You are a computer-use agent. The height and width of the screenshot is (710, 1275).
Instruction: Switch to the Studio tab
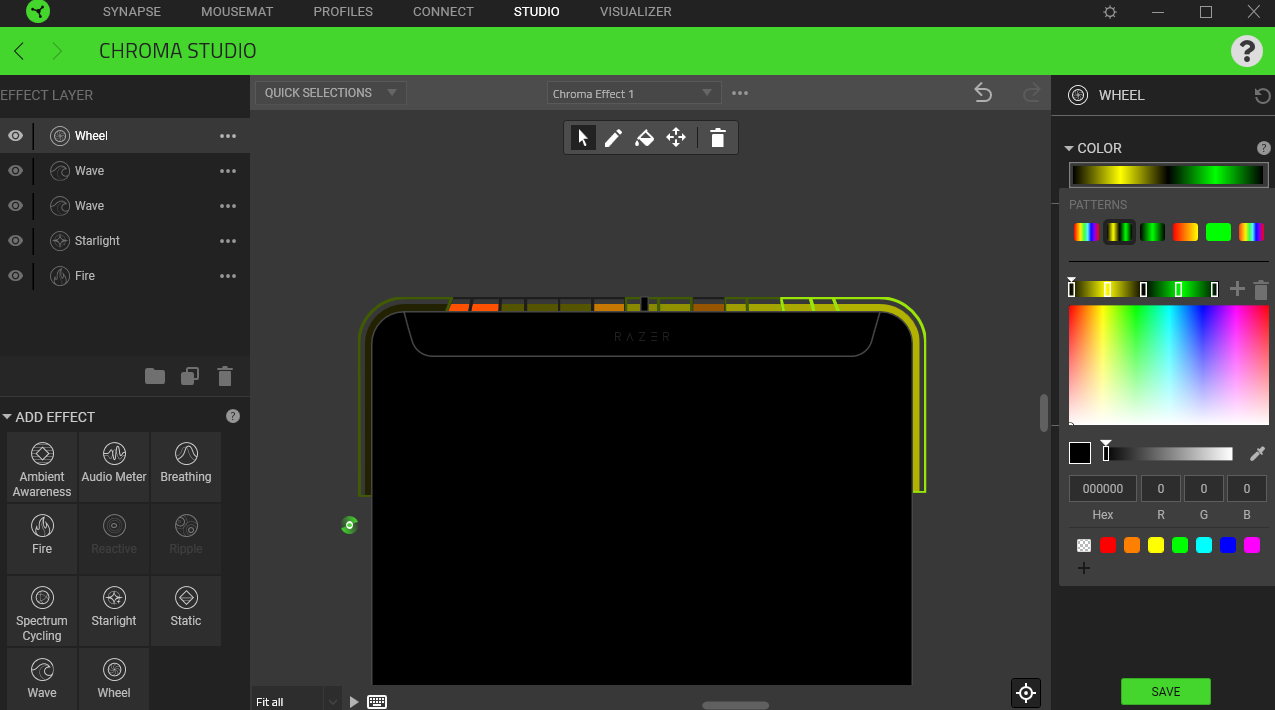[x=537, y=12]
